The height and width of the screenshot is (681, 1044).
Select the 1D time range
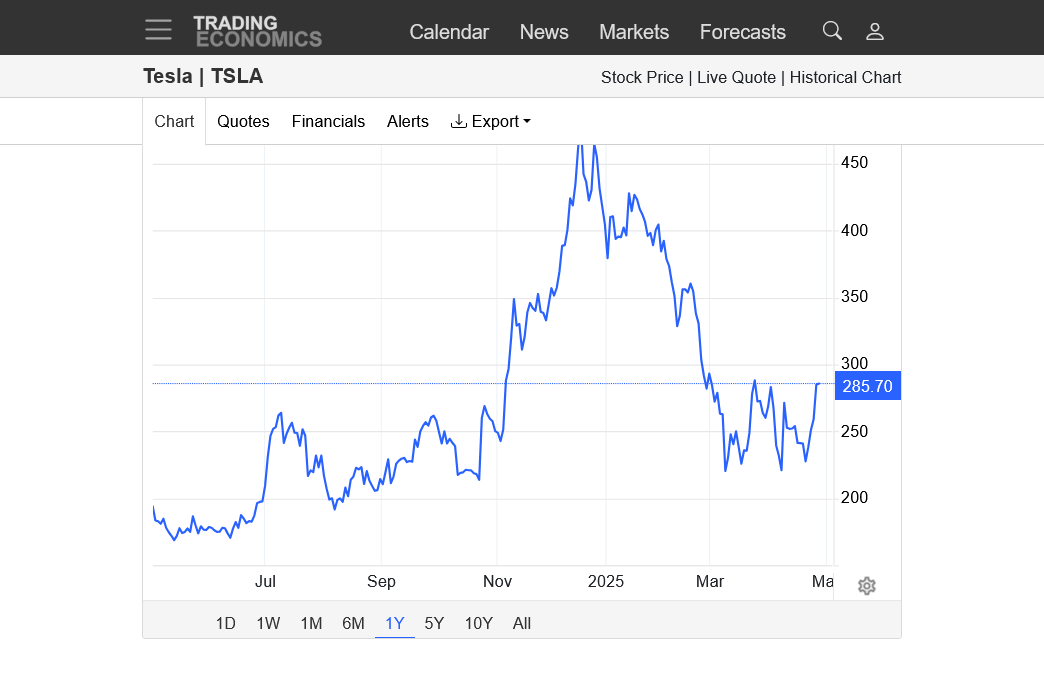pos(226,623)
